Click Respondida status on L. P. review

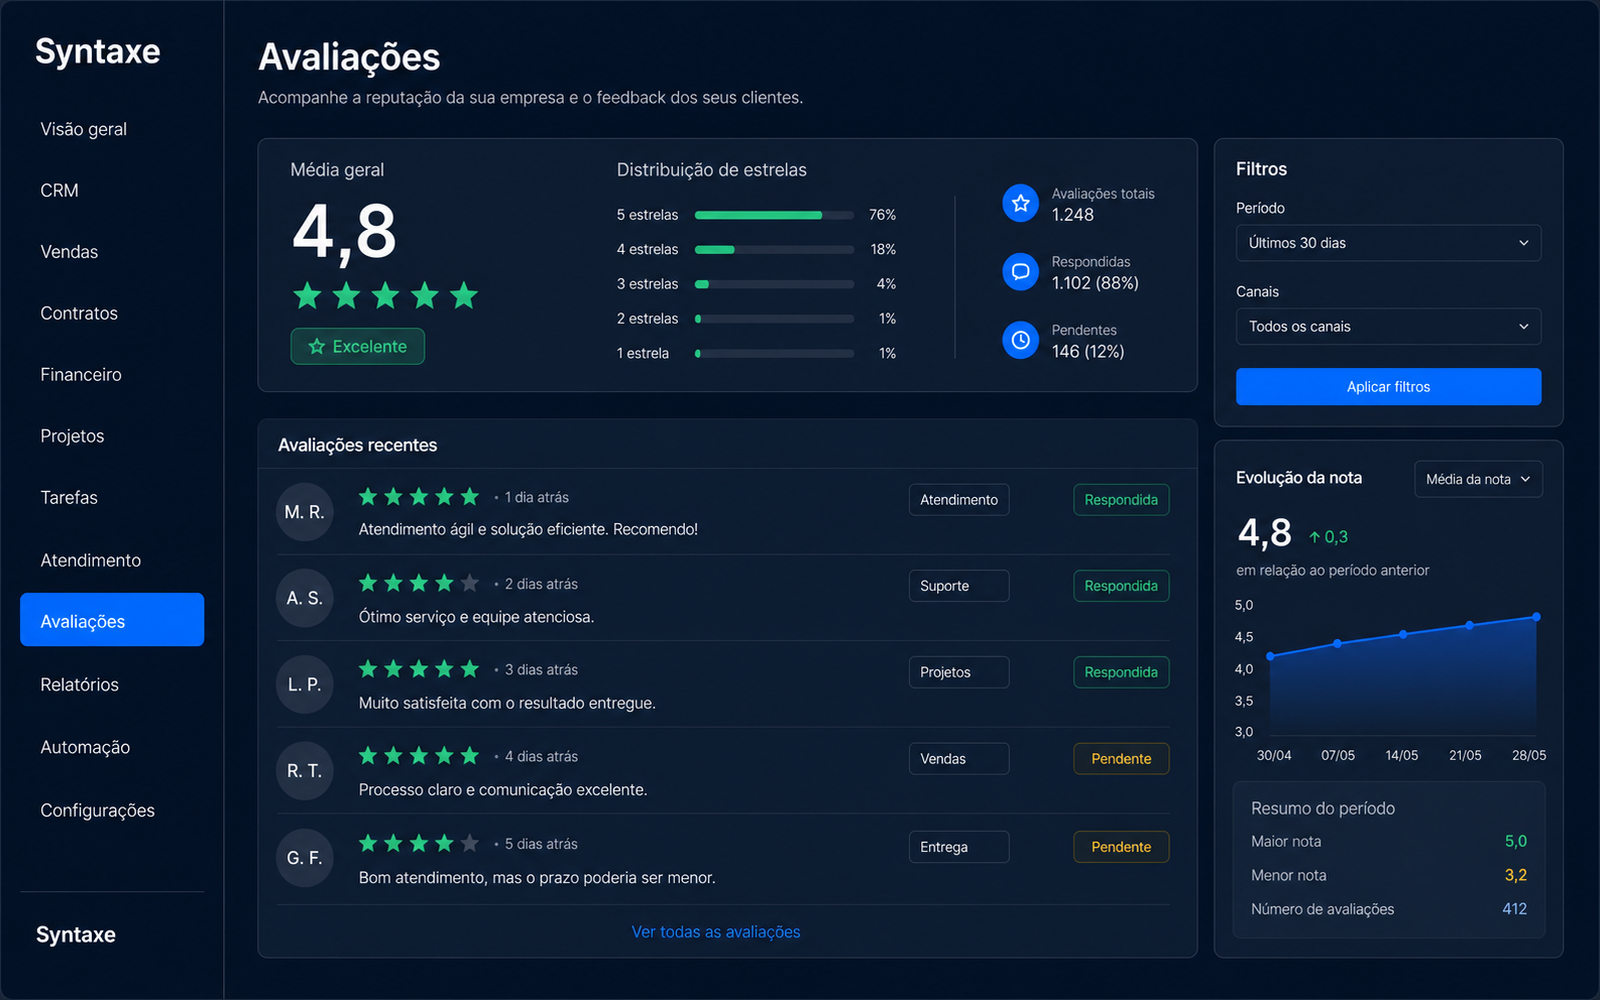pos(1121,672)
